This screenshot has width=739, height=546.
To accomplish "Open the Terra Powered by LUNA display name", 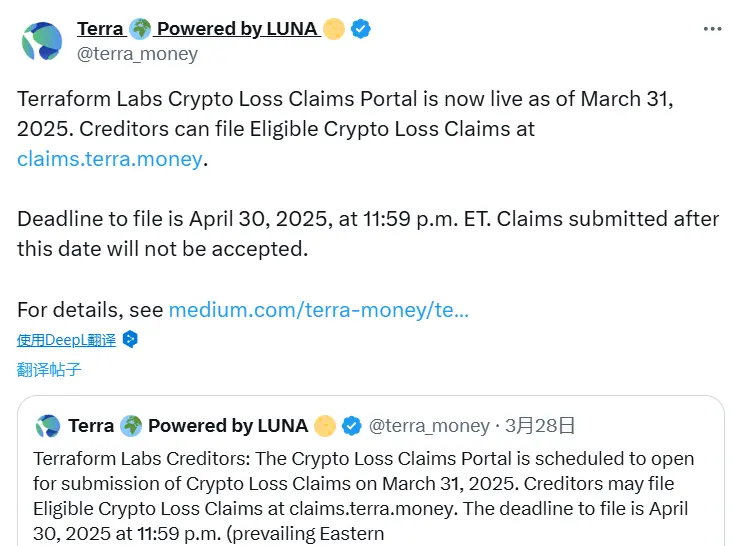I will pos(198,29).
